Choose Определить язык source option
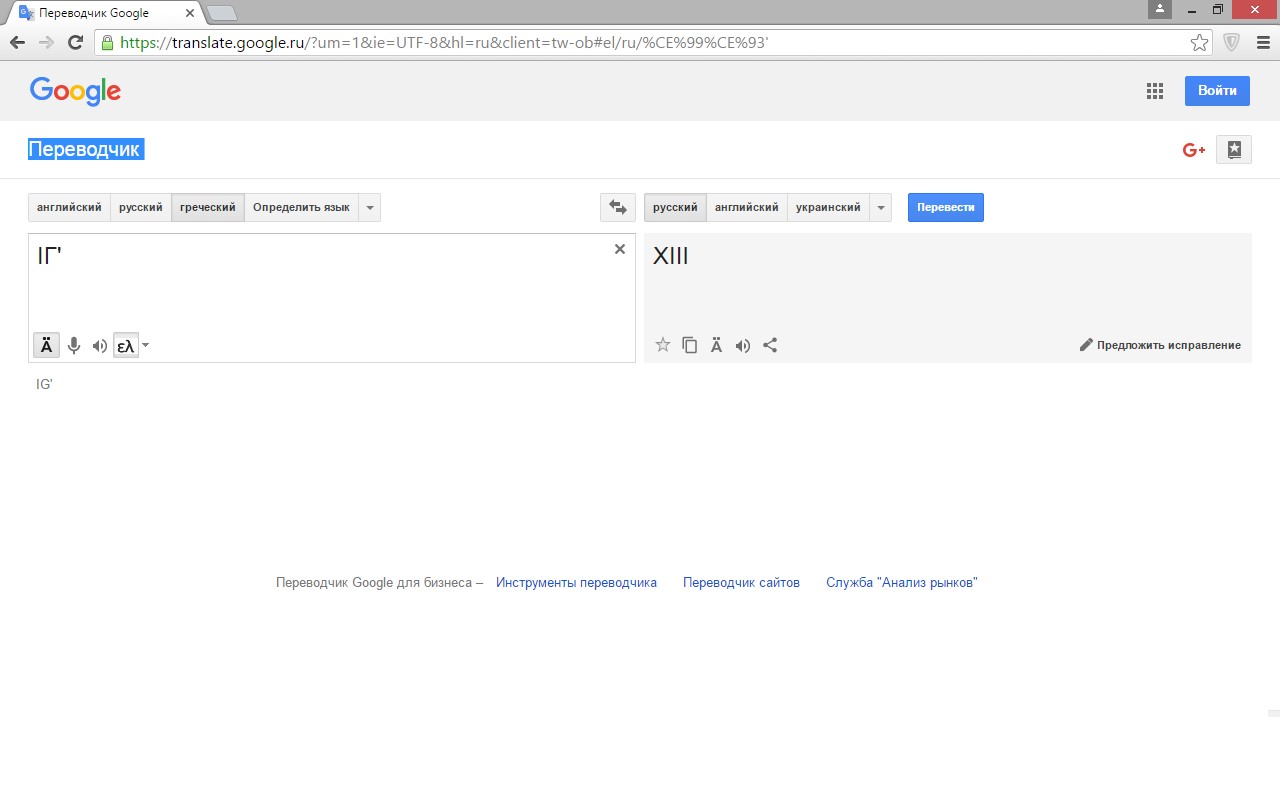This screenshot has height=800, width=1280. click(x=301, y=208)
